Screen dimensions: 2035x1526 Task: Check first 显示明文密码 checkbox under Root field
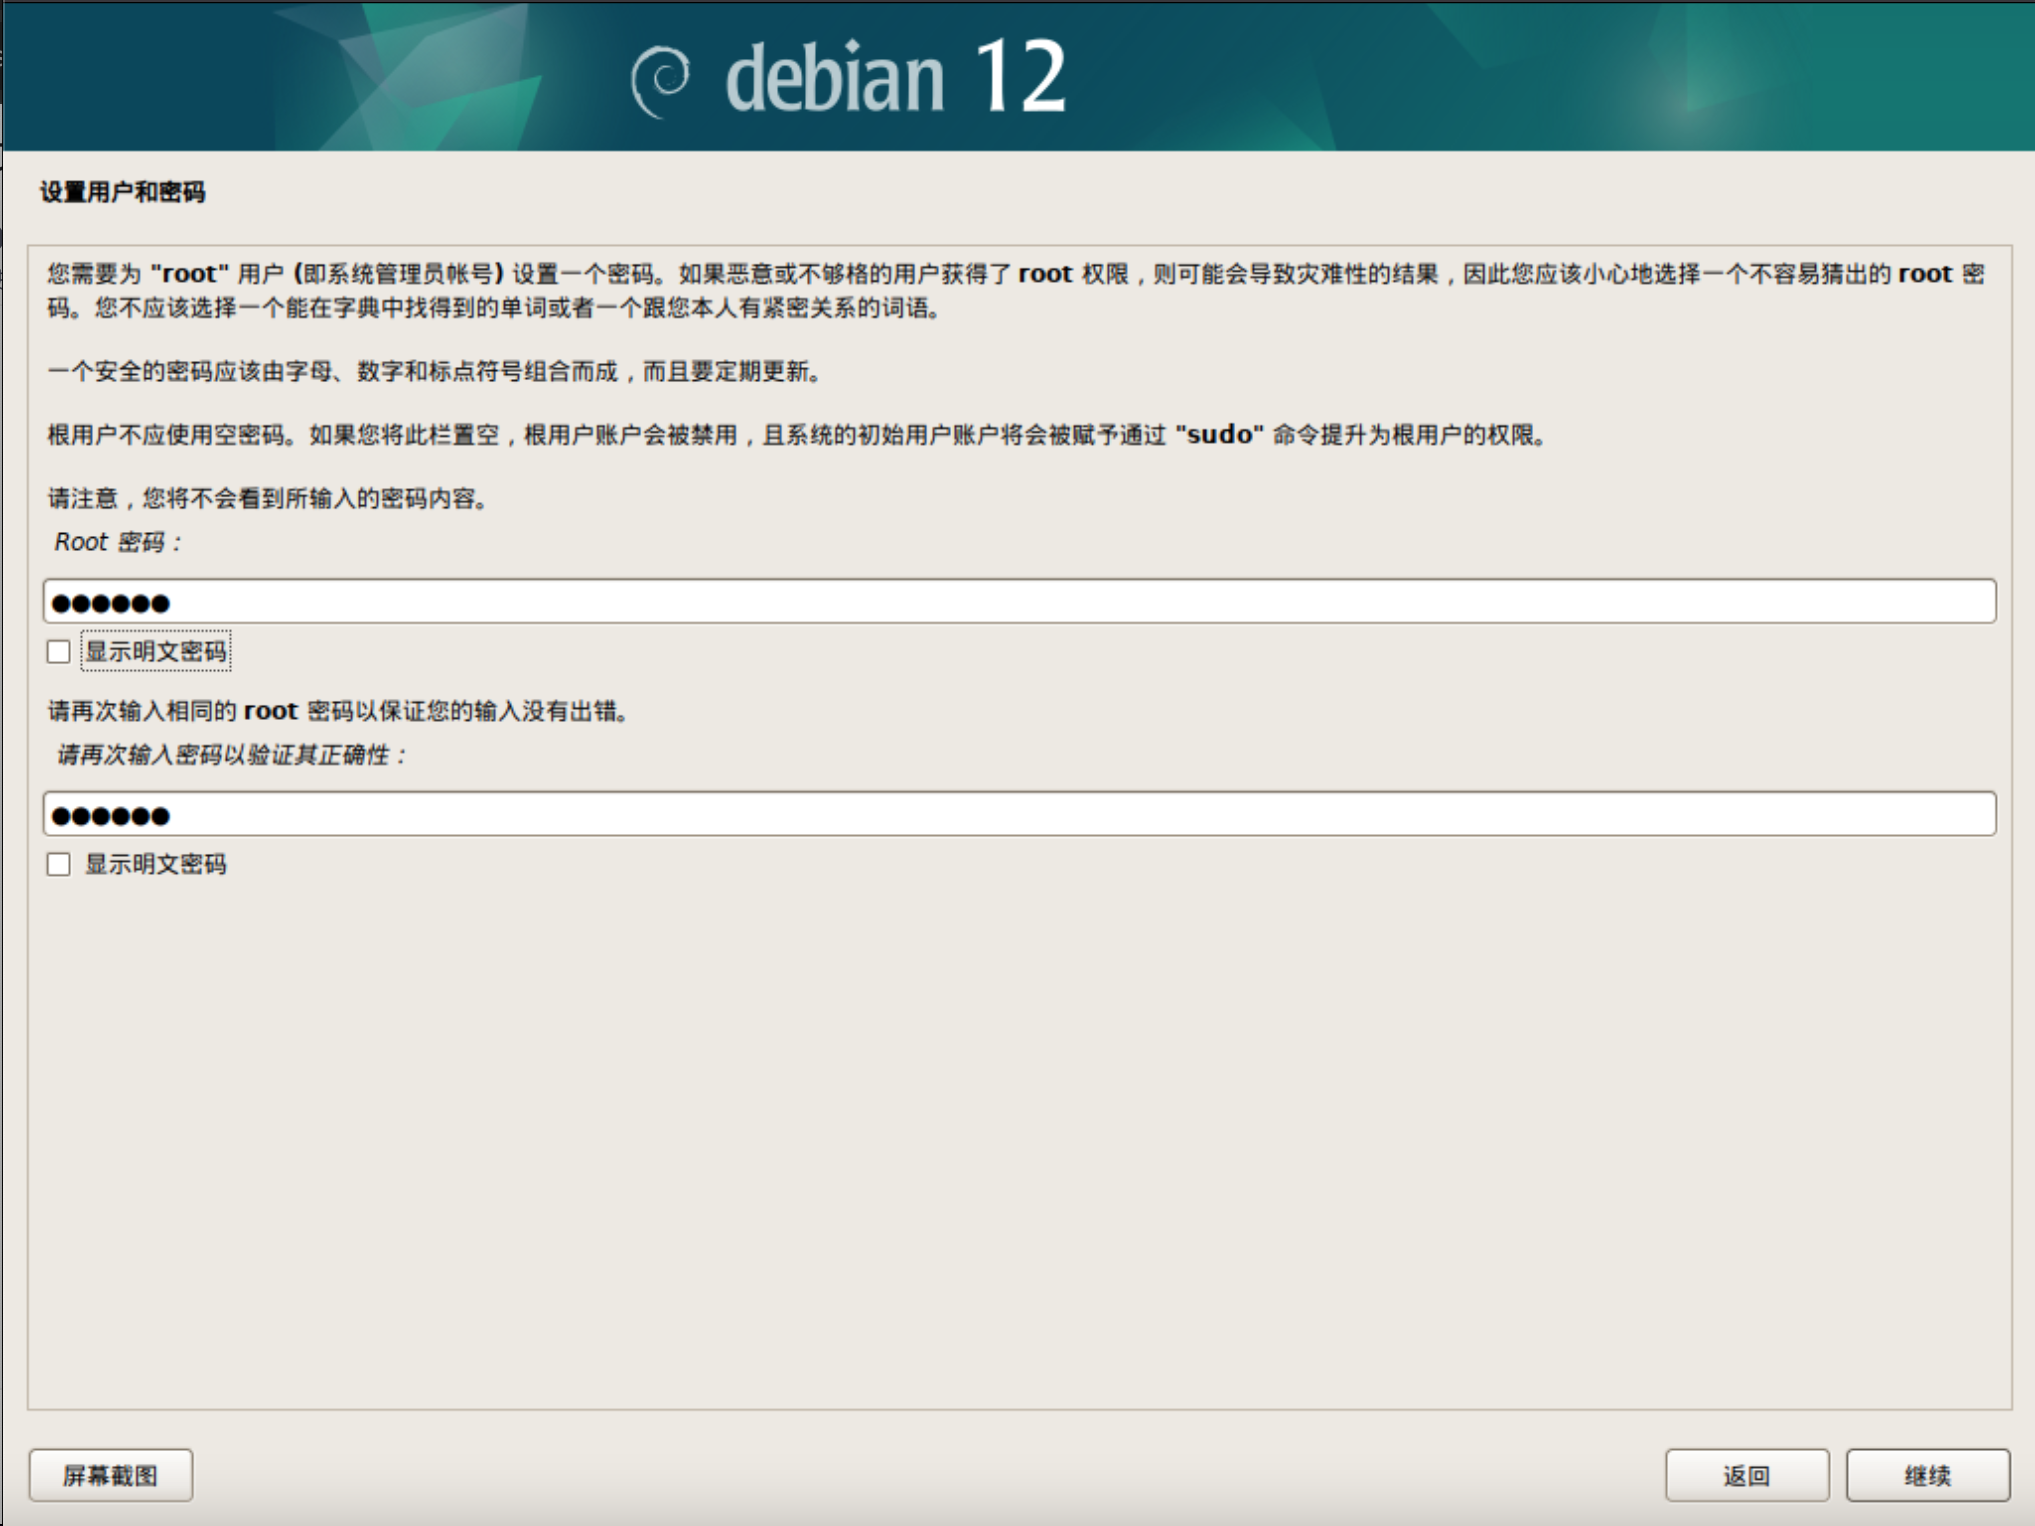coord(59,652)
